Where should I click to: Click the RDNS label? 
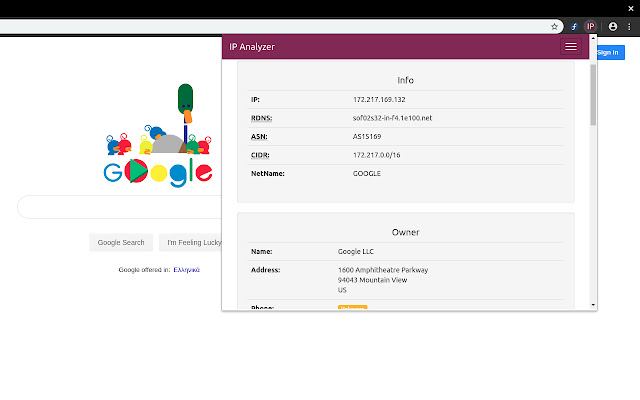[262, 118]
